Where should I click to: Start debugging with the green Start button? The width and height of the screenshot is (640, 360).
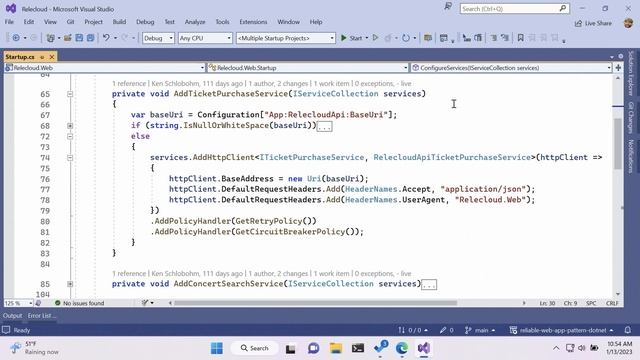pyautogui.click(x=351, y=38)
